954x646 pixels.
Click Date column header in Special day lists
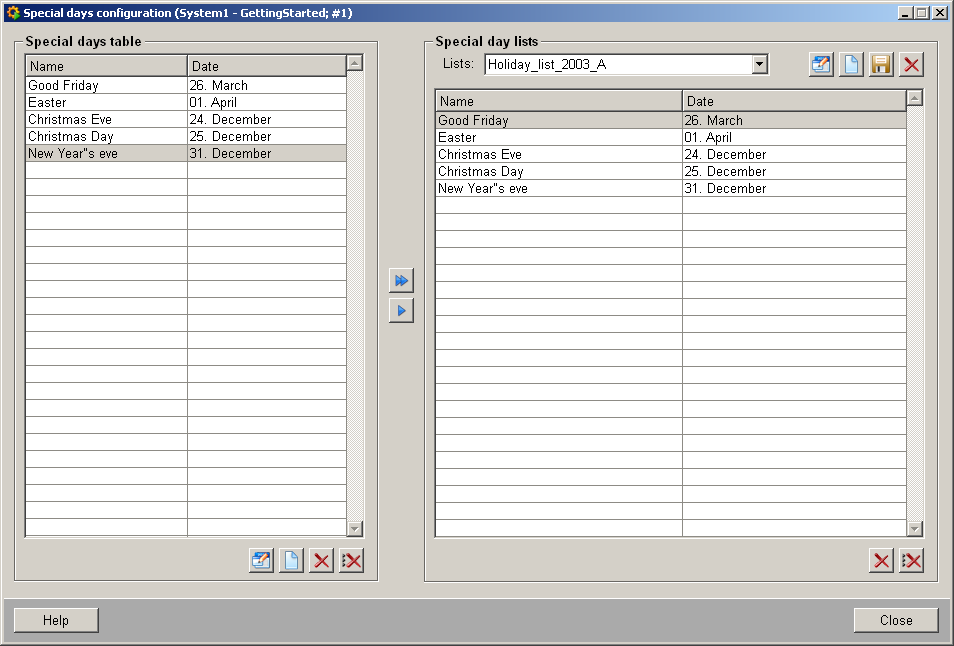pyautogui.click(x=794, y=101)
